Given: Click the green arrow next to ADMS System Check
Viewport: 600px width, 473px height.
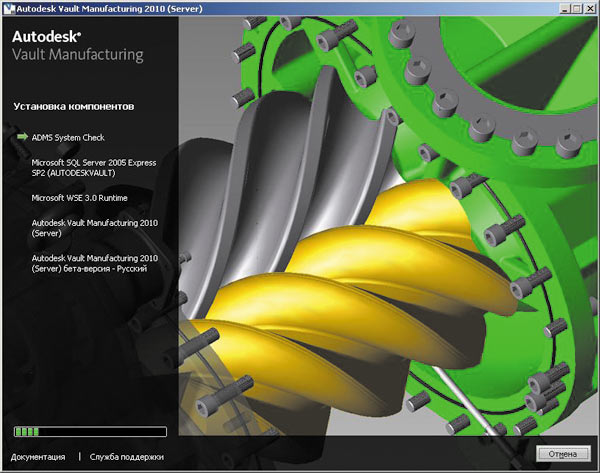Looking at the screenshot, I should click(23, 137).
